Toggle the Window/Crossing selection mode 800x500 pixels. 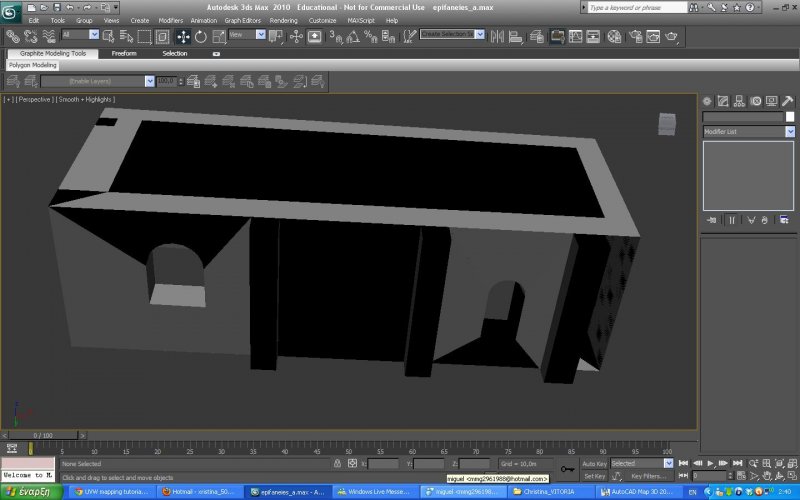coord(162,37)
